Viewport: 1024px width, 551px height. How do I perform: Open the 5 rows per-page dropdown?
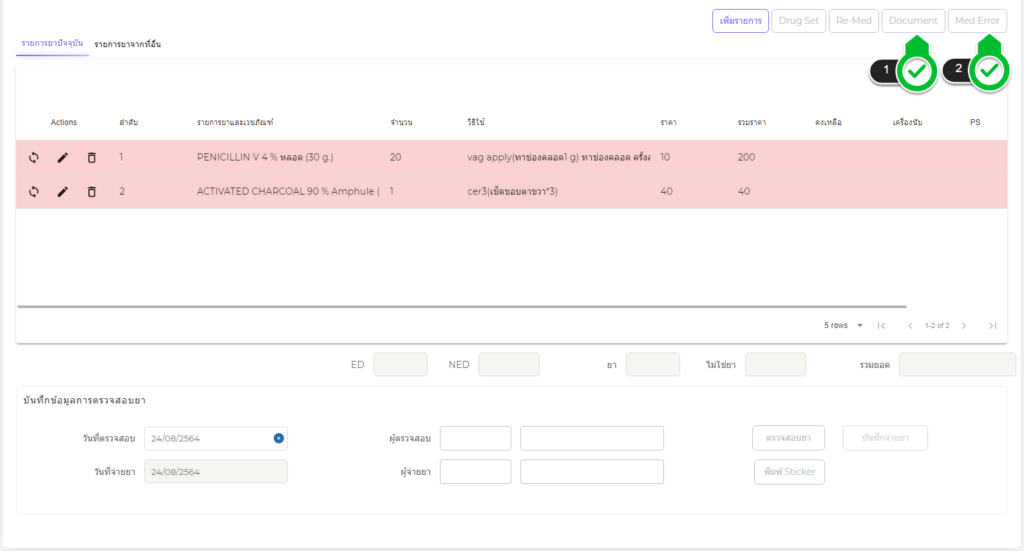[843, 326]
